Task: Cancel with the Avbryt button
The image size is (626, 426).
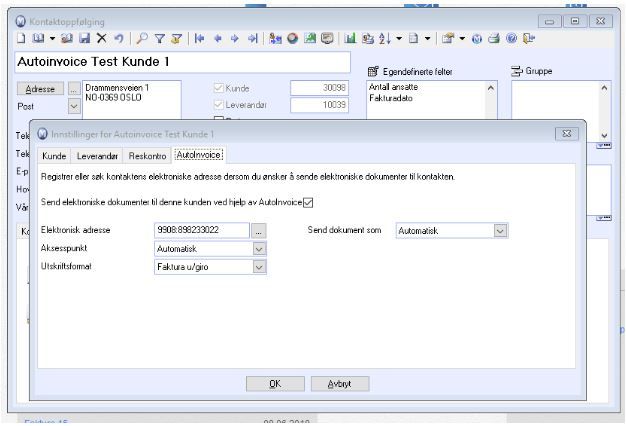Action: [x=340, y=384]
